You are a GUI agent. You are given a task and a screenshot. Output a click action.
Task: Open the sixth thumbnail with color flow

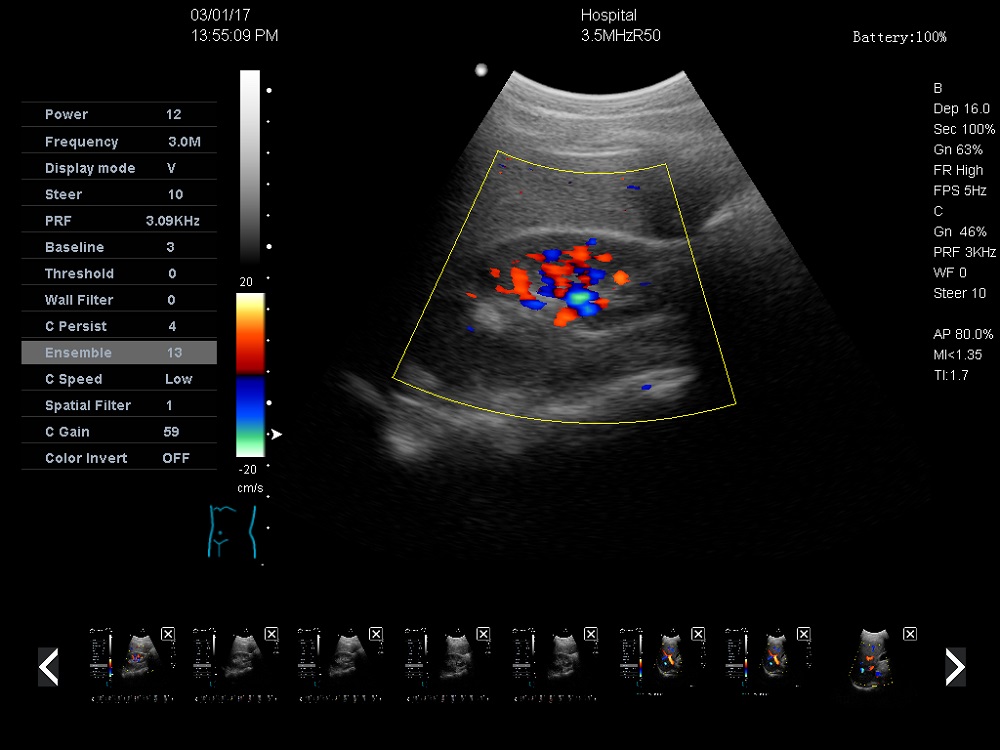(x=662, y=660)
